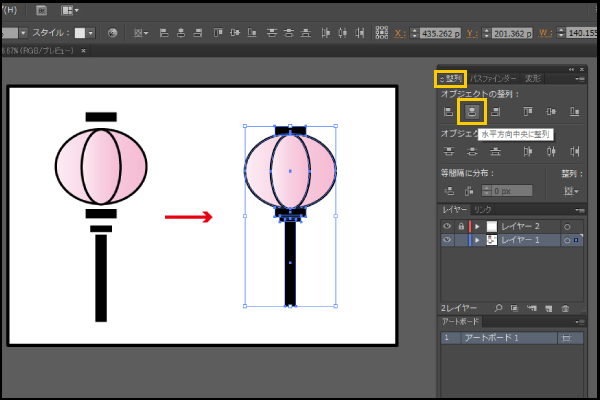Click horizontal align center icon in Align panel
The height and width of the screenshot is (400, 600).
[470, 112]
